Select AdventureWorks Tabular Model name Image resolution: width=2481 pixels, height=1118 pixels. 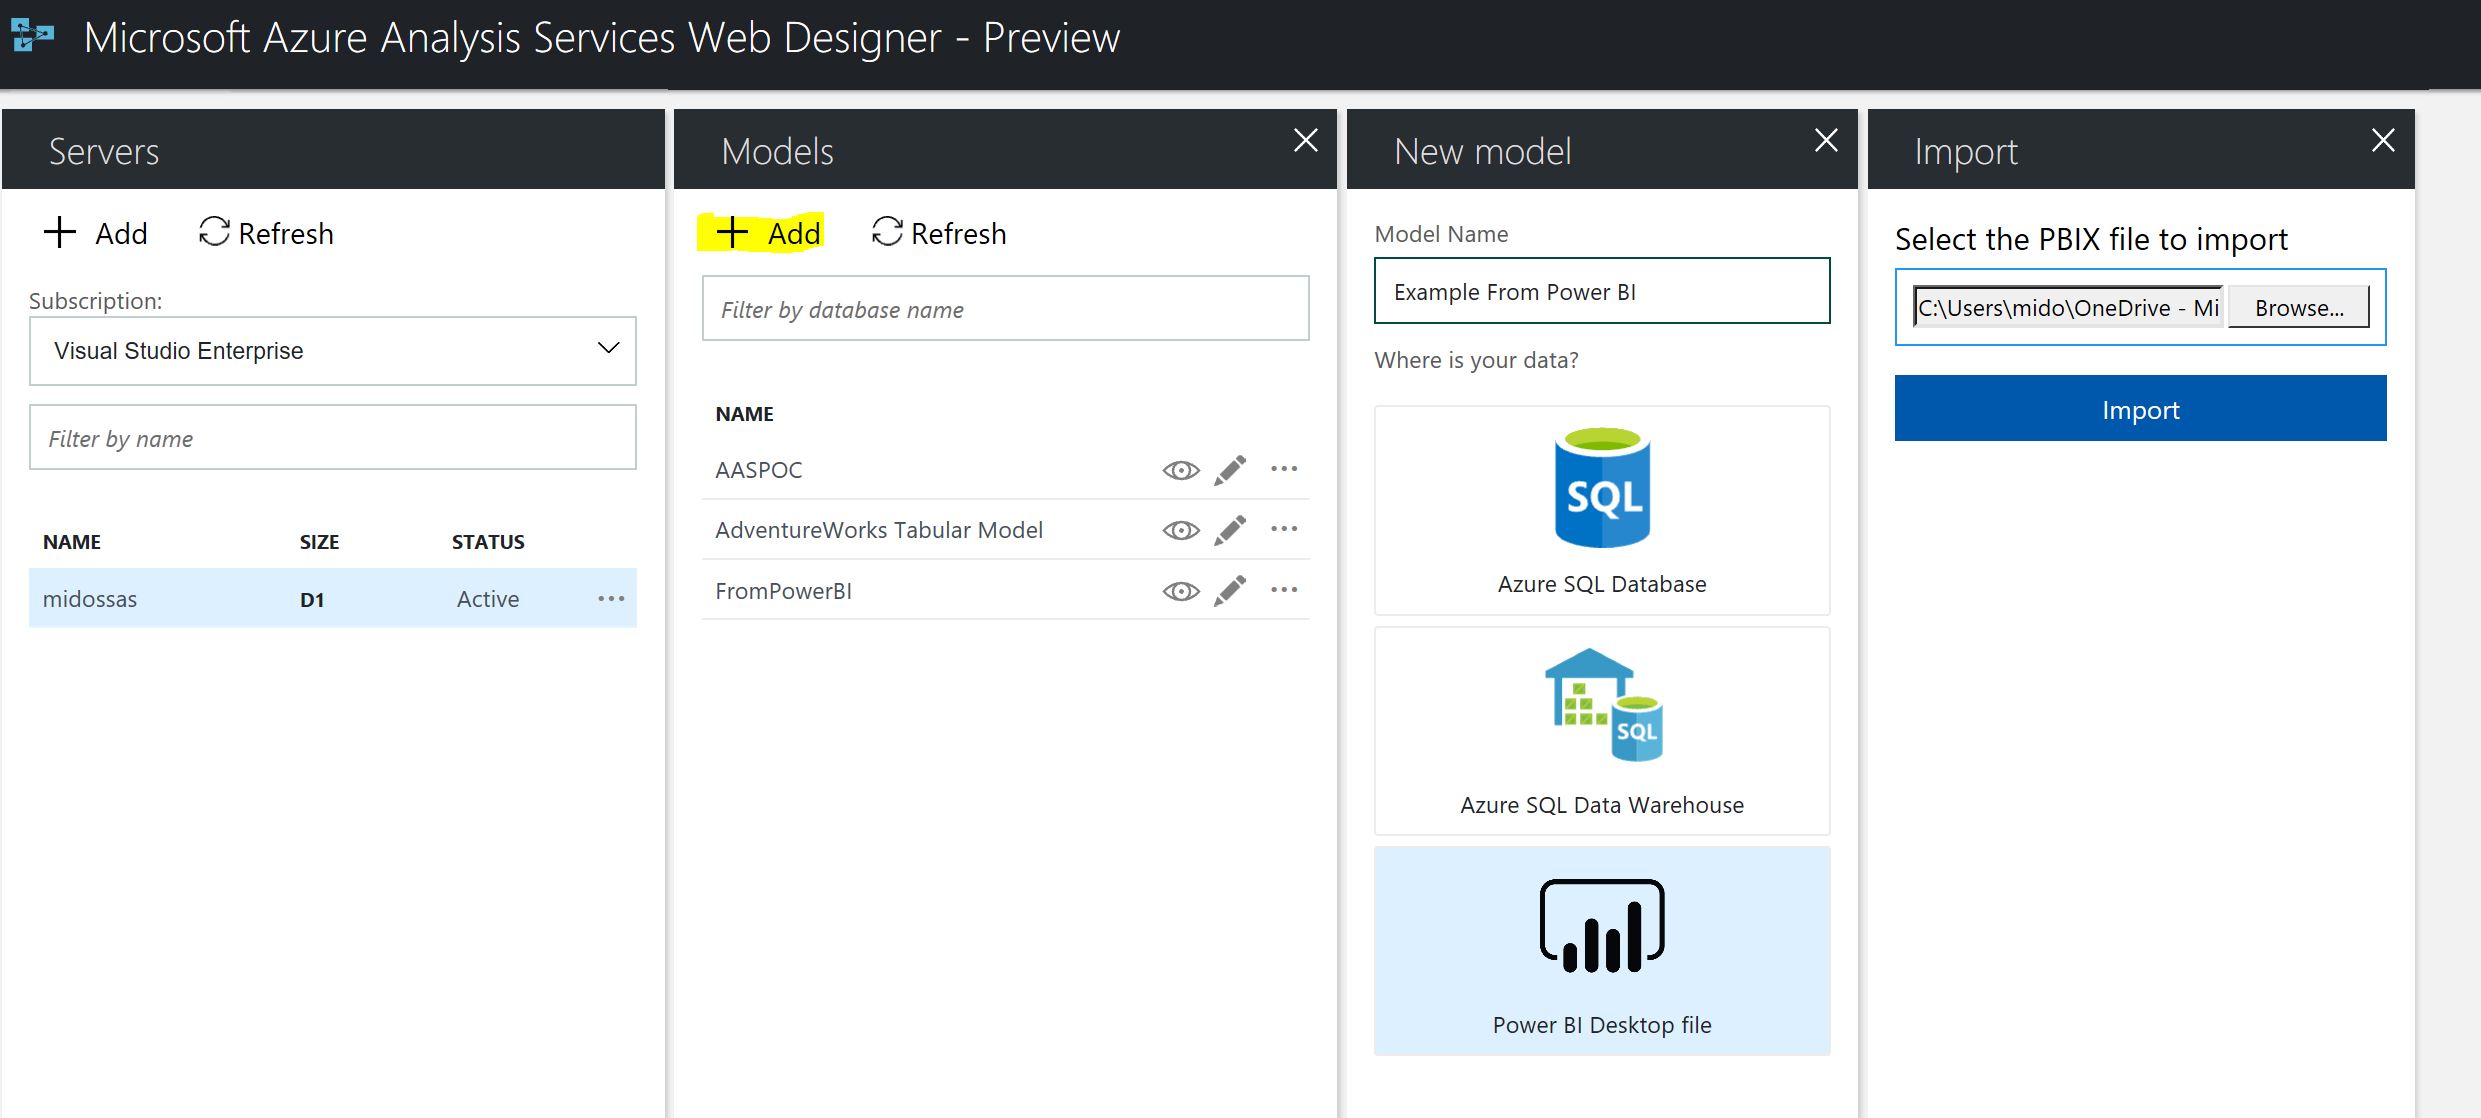[x=879, y=530]
